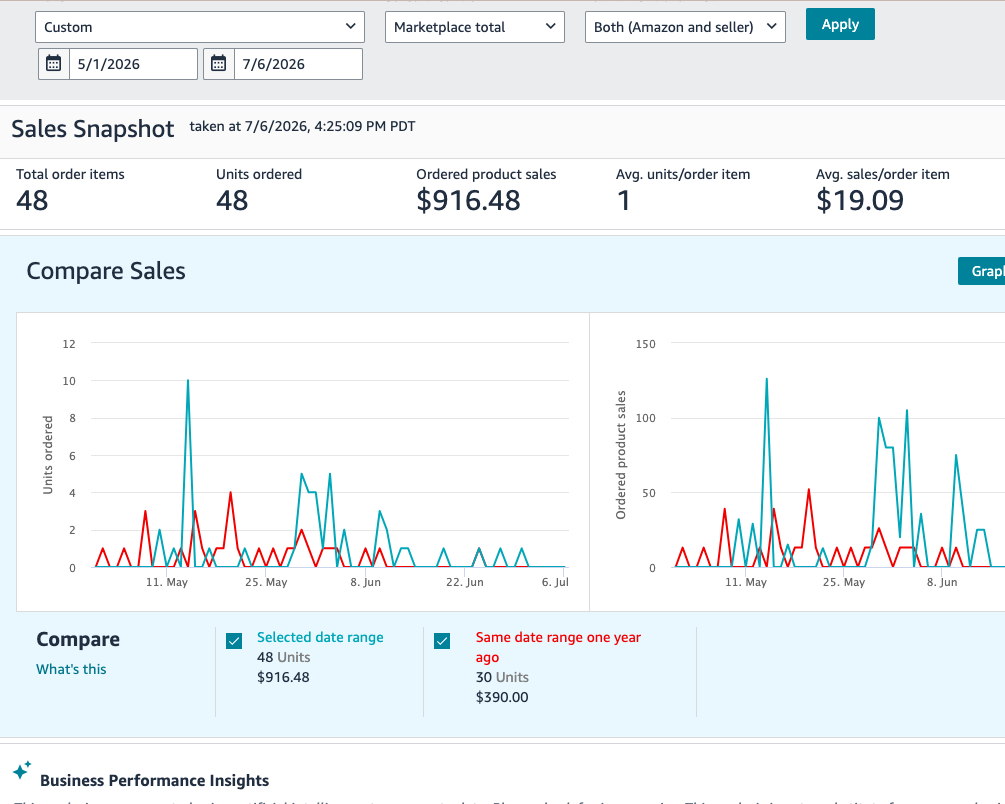Apply the selected filters
The image size is (1005, 804).
(x=840, y=24)
